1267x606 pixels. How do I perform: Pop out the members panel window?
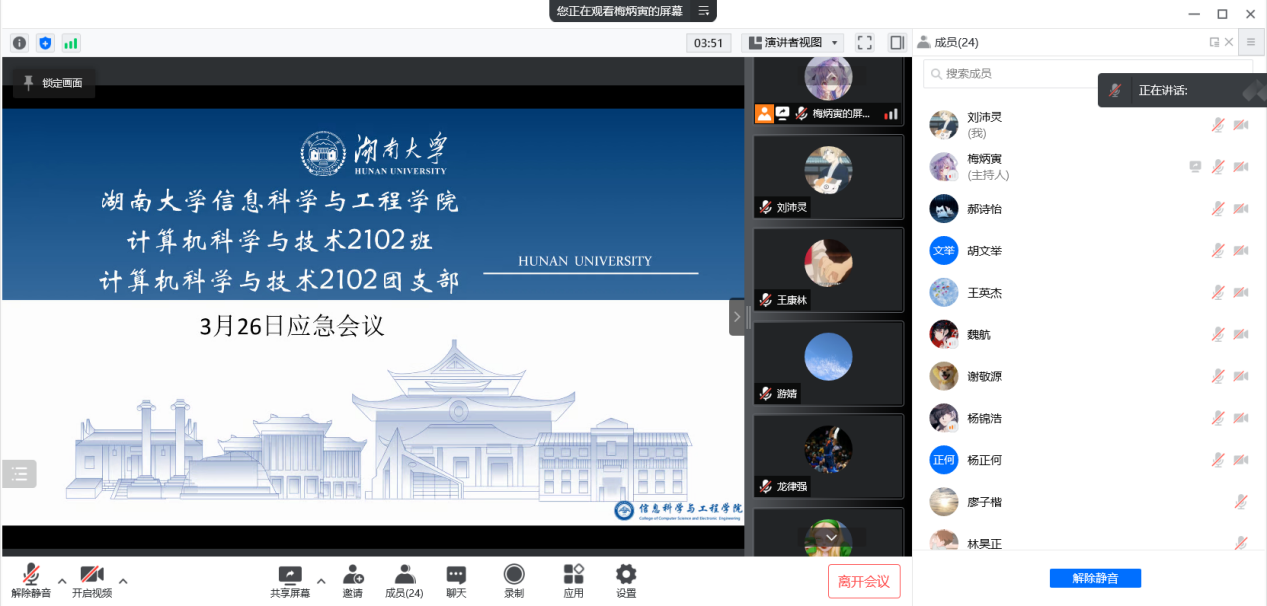(1214, 42)
